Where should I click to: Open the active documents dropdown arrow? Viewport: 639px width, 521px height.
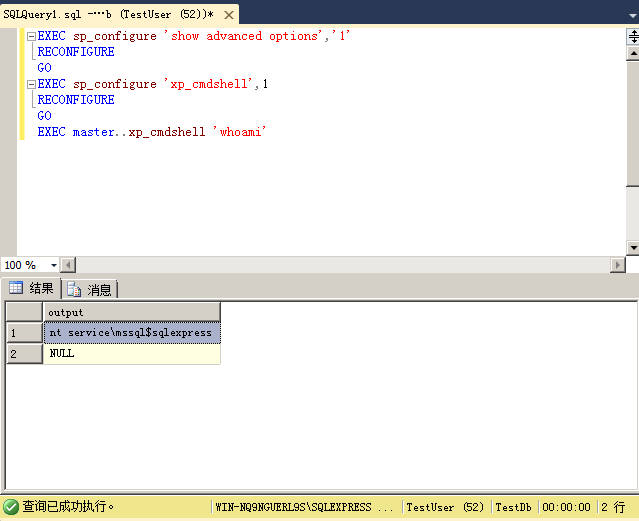[x=632, y=15]
